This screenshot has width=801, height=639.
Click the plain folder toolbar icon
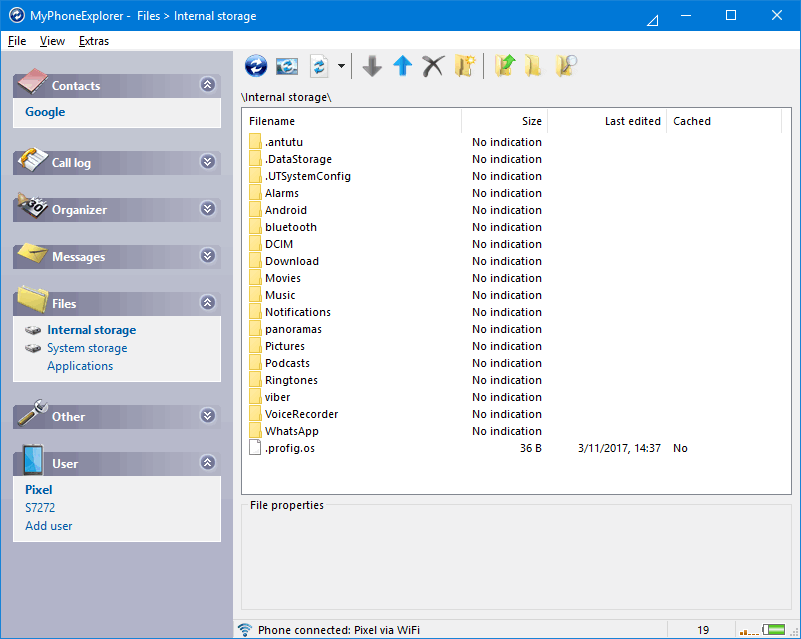click(533, 66)
